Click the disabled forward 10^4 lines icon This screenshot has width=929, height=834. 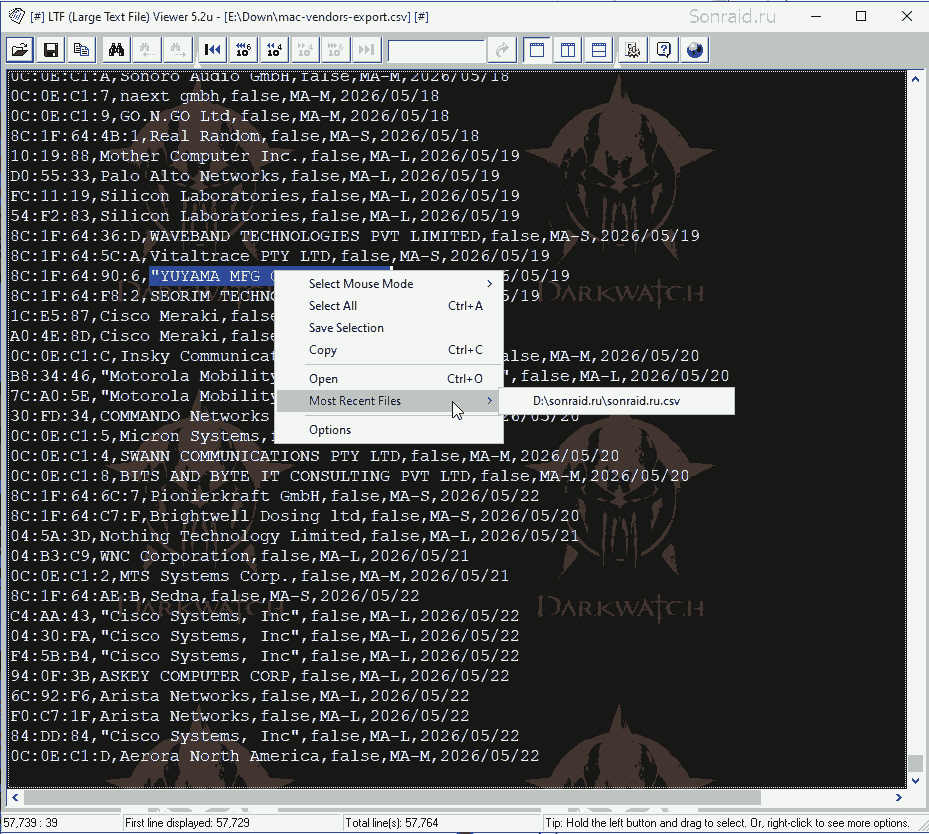pyautogui.click(x=305, y=50)
